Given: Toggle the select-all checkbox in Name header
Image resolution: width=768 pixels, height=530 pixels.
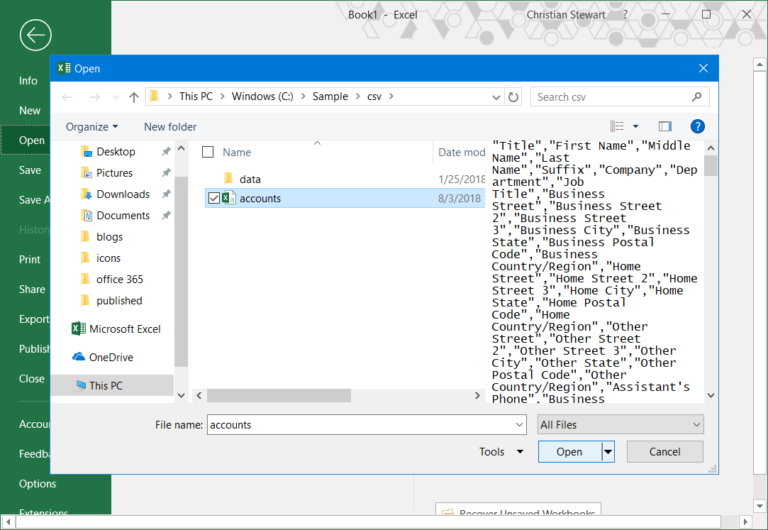Looking at the screenshot, I should tap(208, 152).
